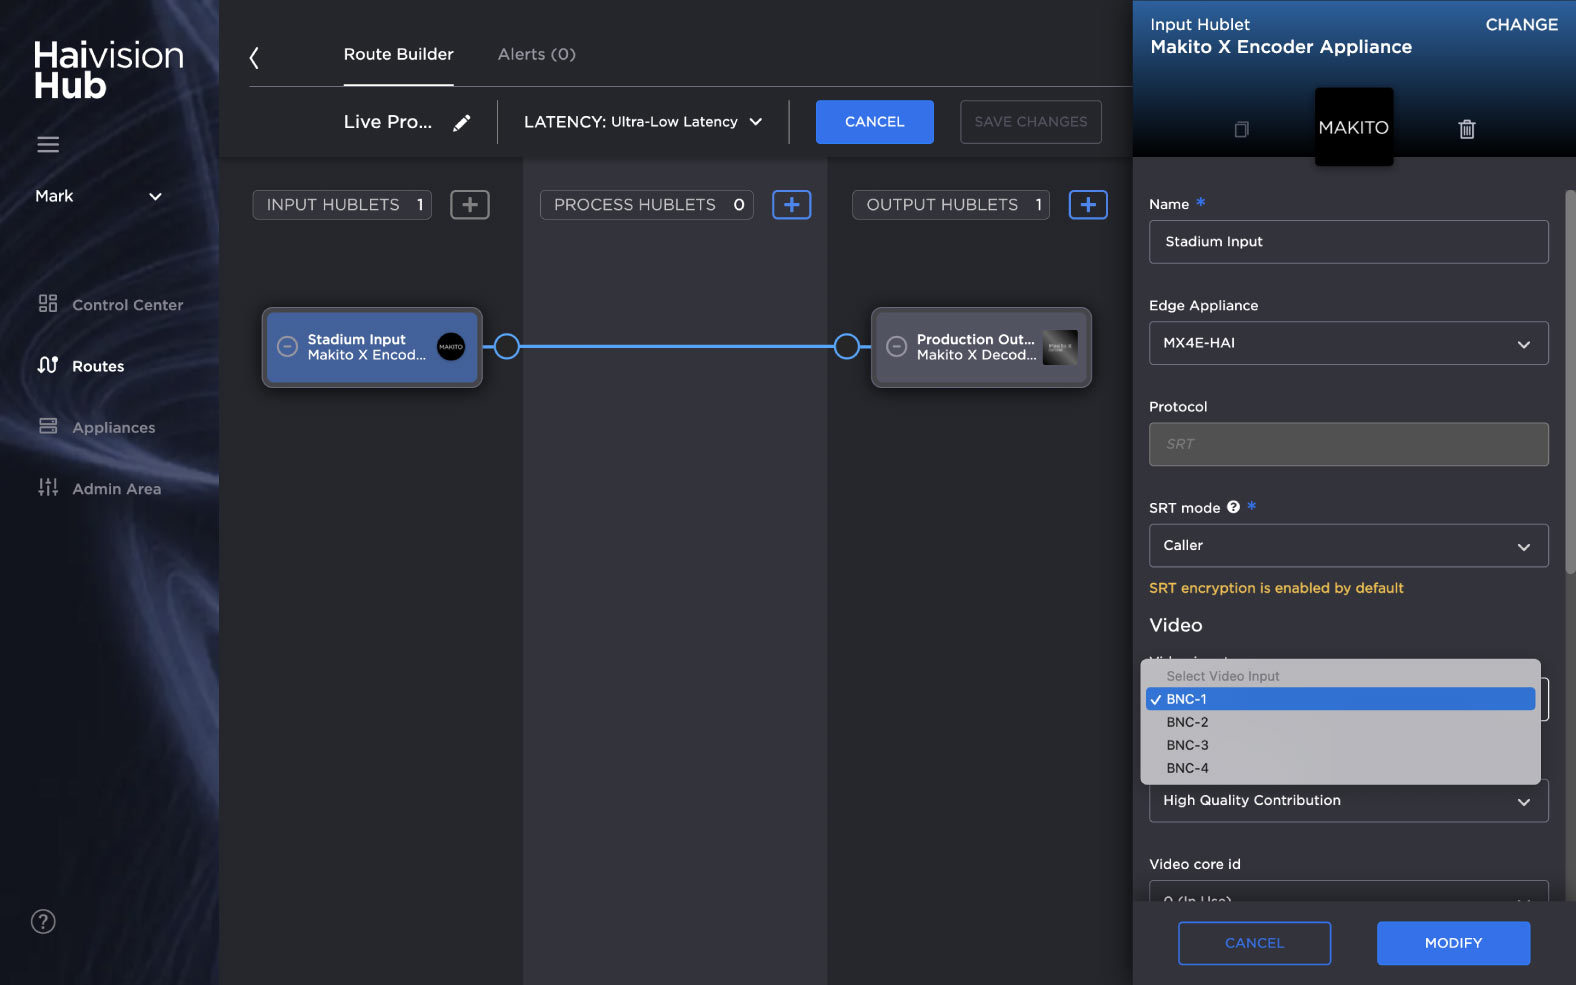Choose BNC-1 from video input list

point(1340,699)
